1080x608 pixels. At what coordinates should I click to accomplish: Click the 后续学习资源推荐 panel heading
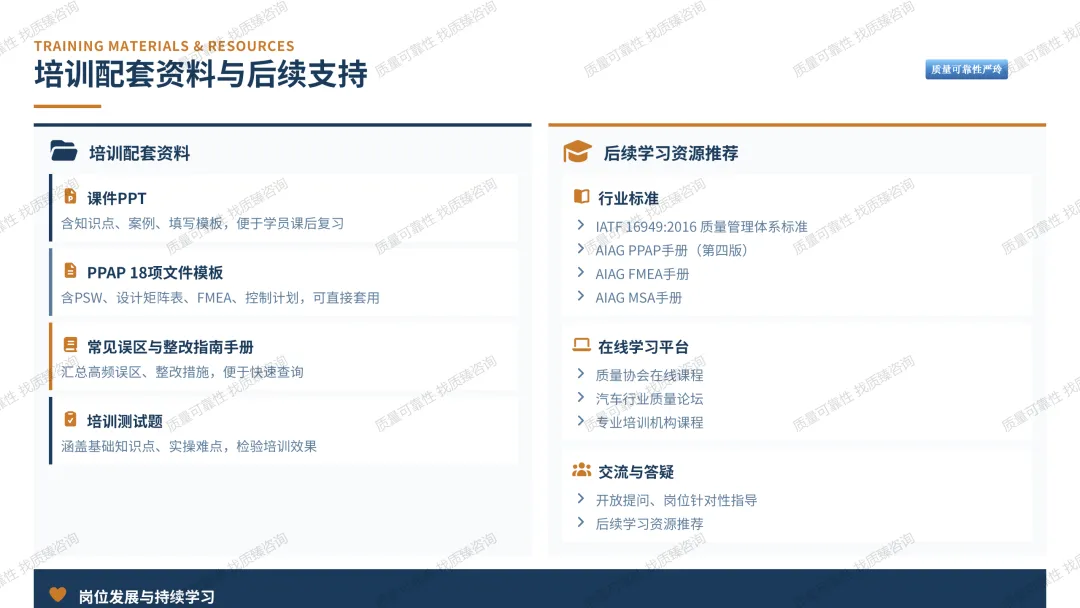tap(671, 153)
